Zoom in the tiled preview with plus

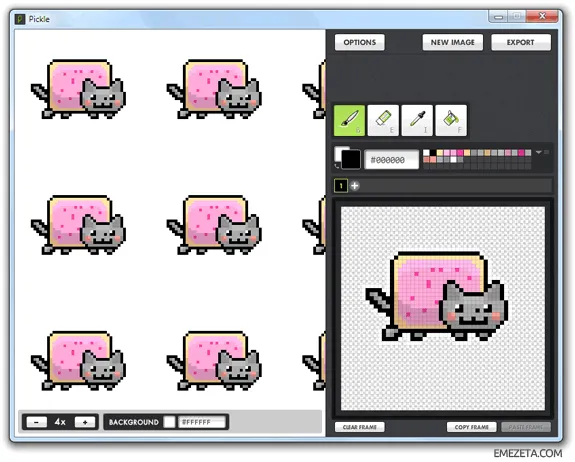pos(85,422)
